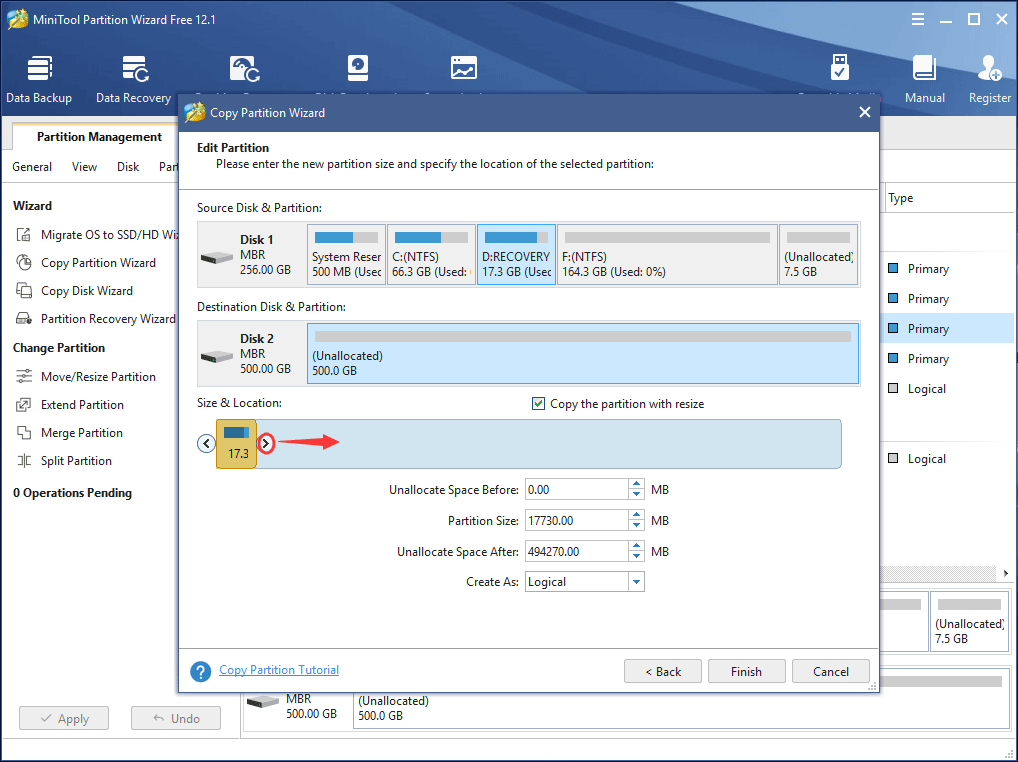Decrease Partition Size value
Viewport: 1018px width, 762px height.
[636, 525]
